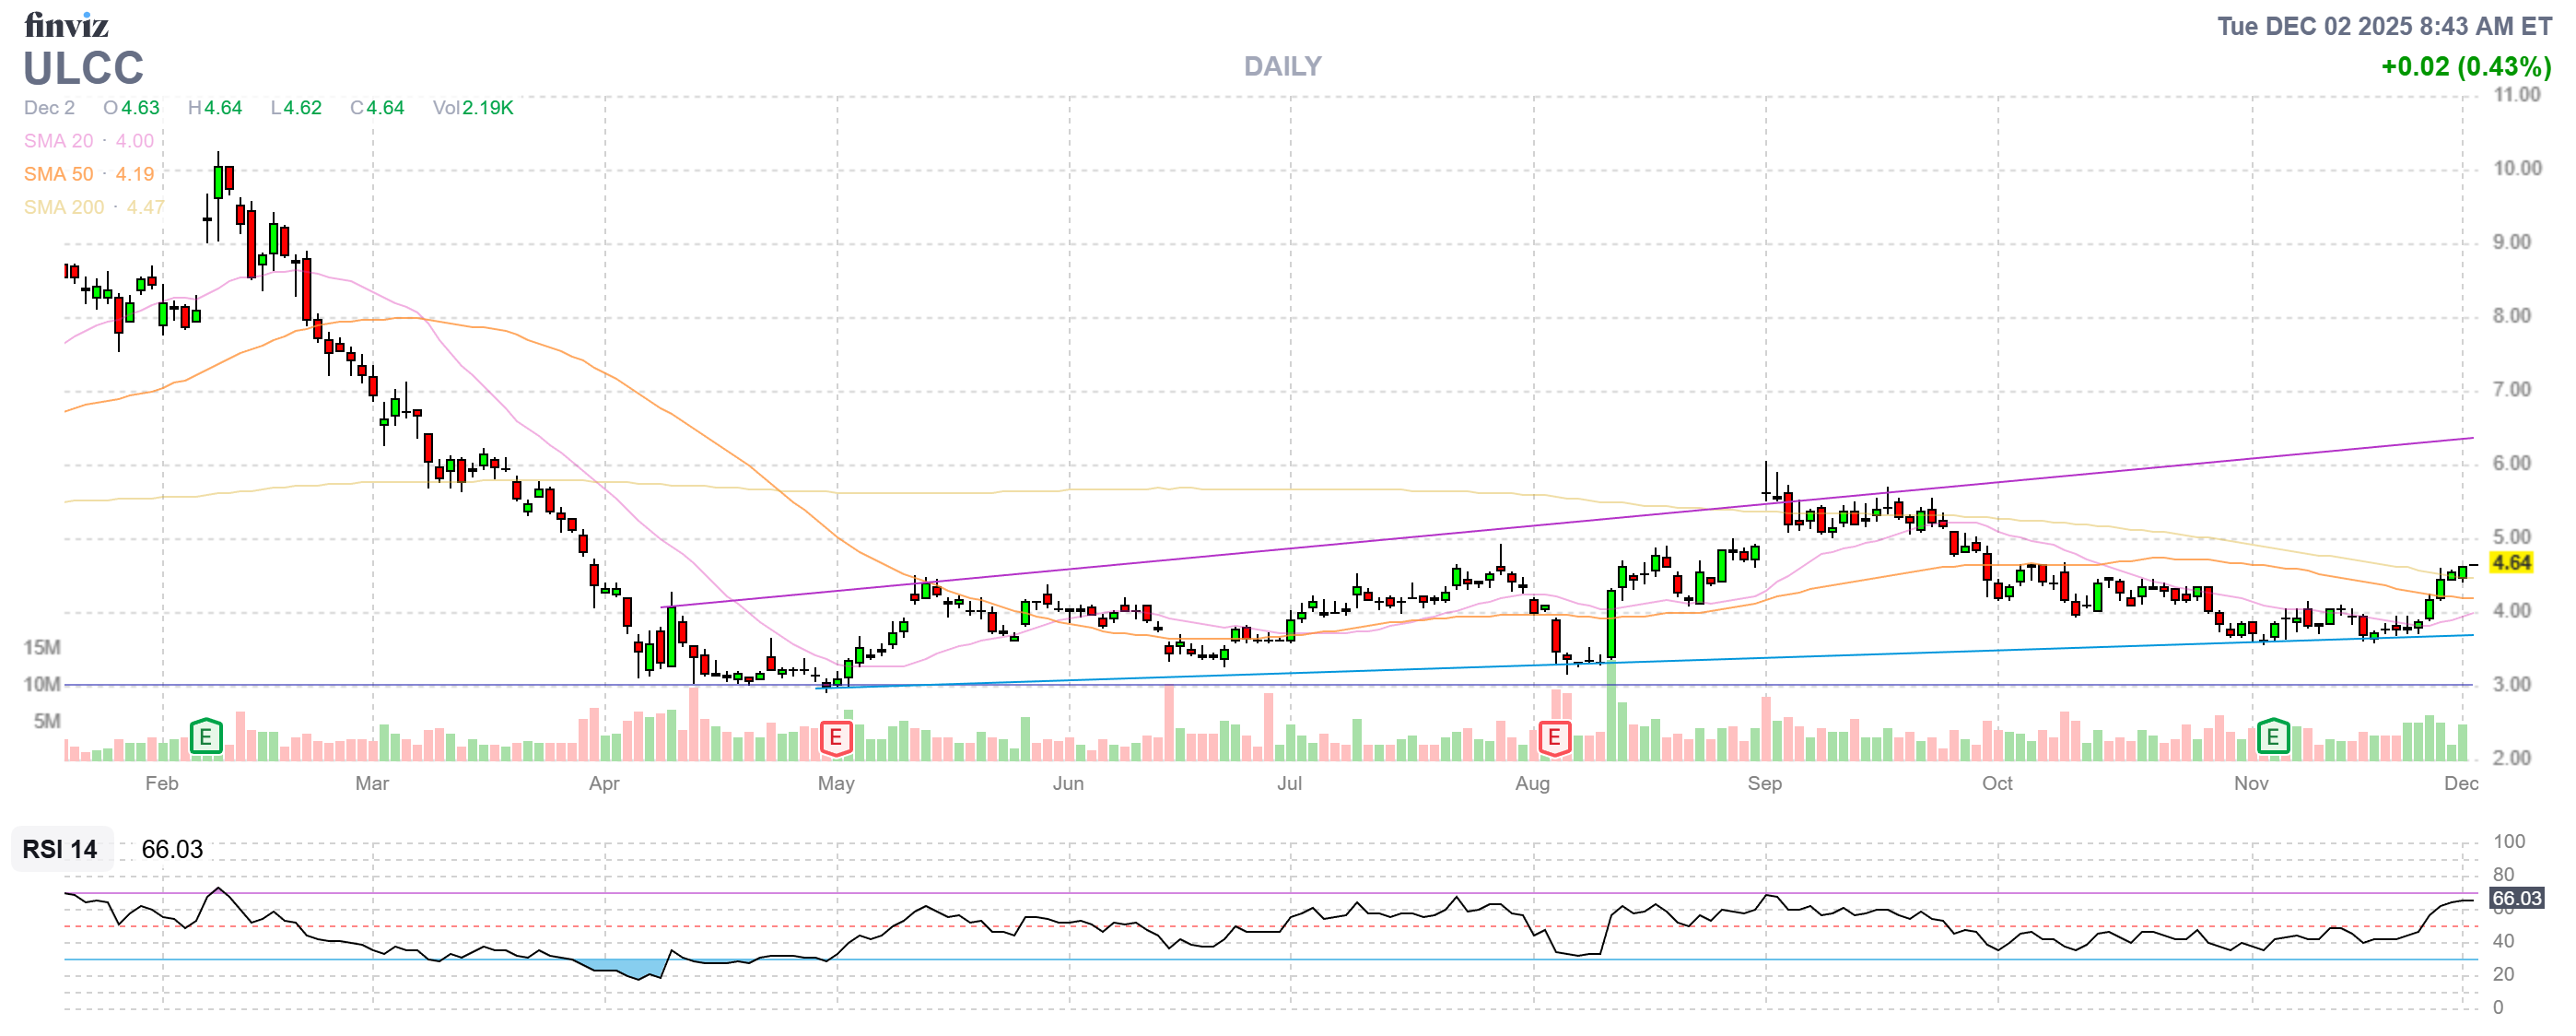This screenshot has height=1036, width=2576.
Task: Toggle the SMA 200 indicator label
Action: 63,207
